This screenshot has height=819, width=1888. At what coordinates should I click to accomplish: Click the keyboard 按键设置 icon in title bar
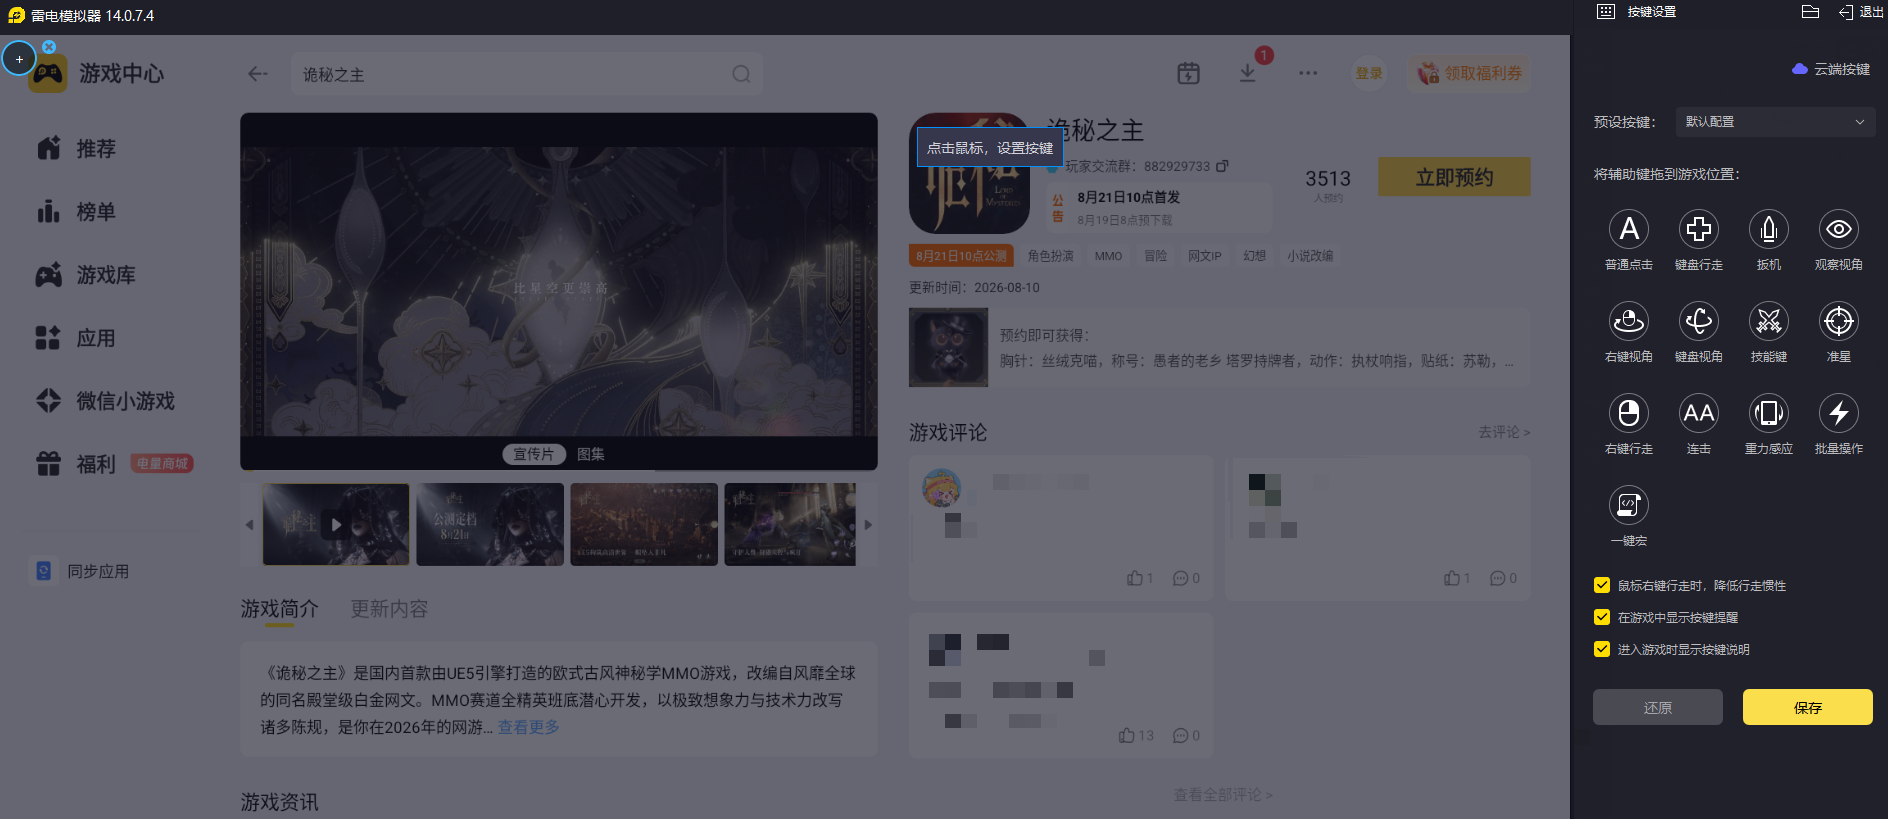(1606, 12)
